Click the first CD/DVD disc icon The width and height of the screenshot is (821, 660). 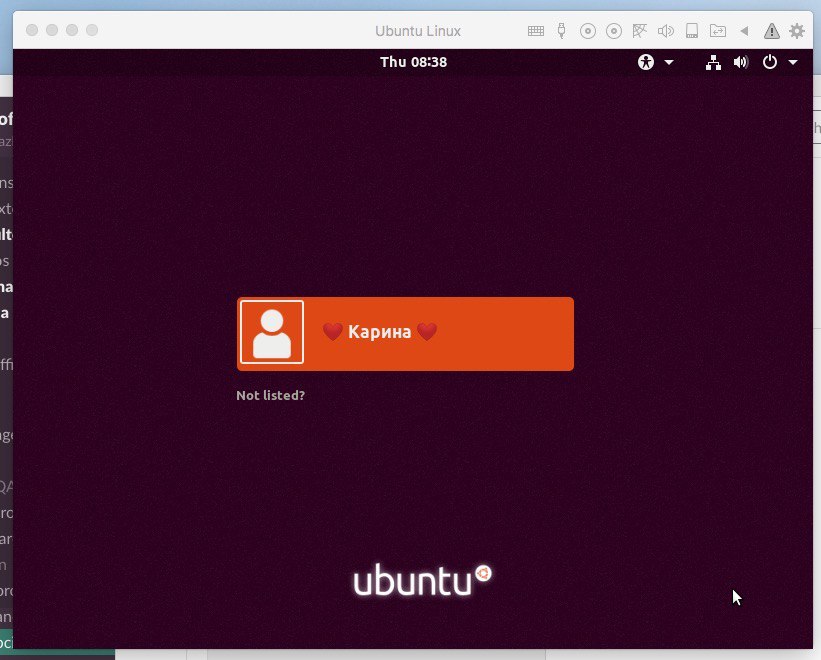coord(588,31)
